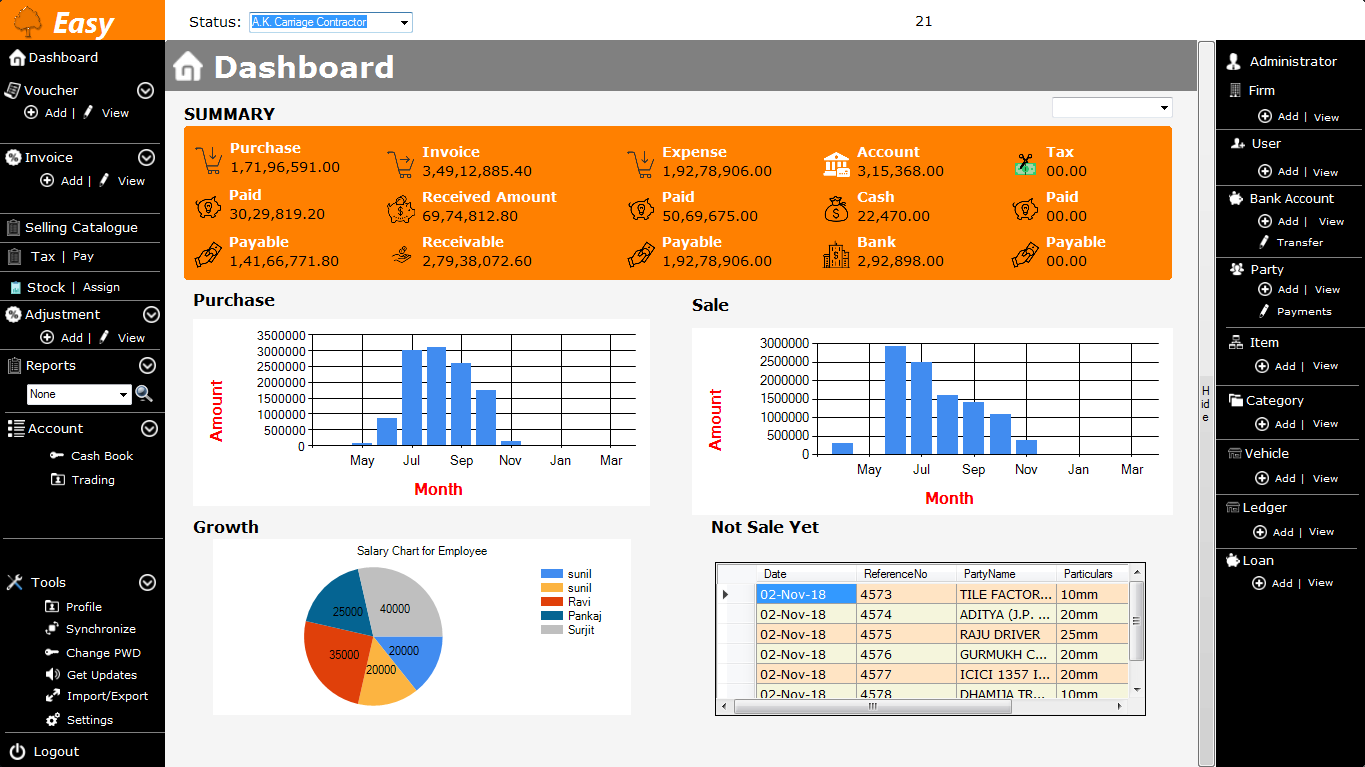Click the Administrator icon in right panel

1235,61
